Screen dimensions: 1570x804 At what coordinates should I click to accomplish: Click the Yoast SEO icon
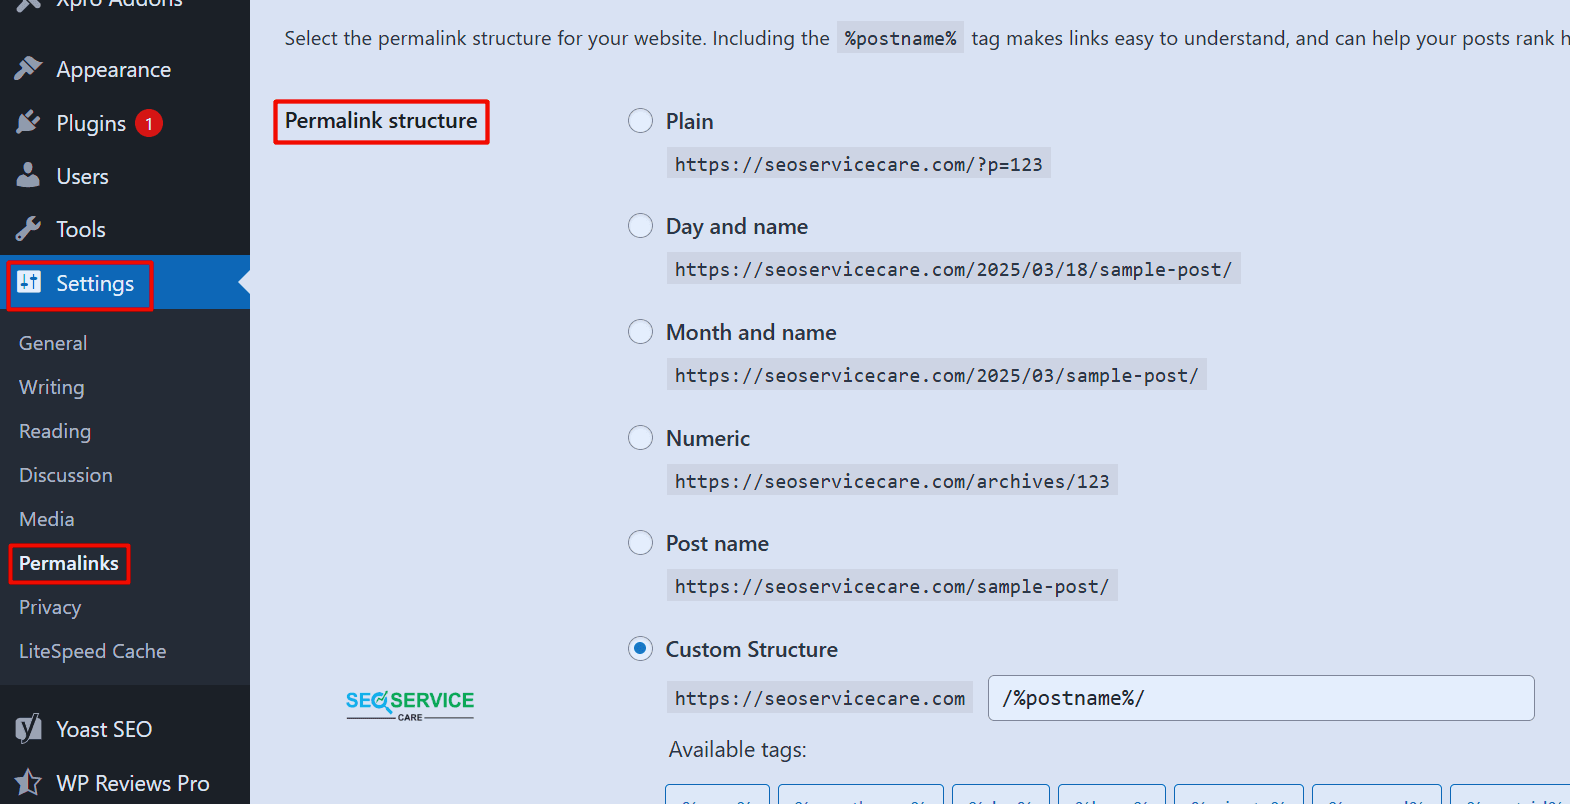28,729
